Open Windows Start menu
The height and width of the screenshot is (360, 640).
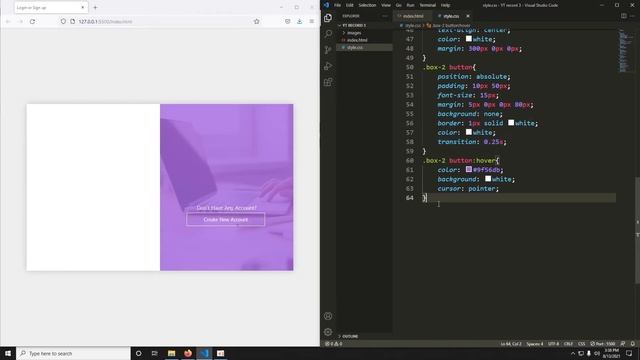(8, 353)
